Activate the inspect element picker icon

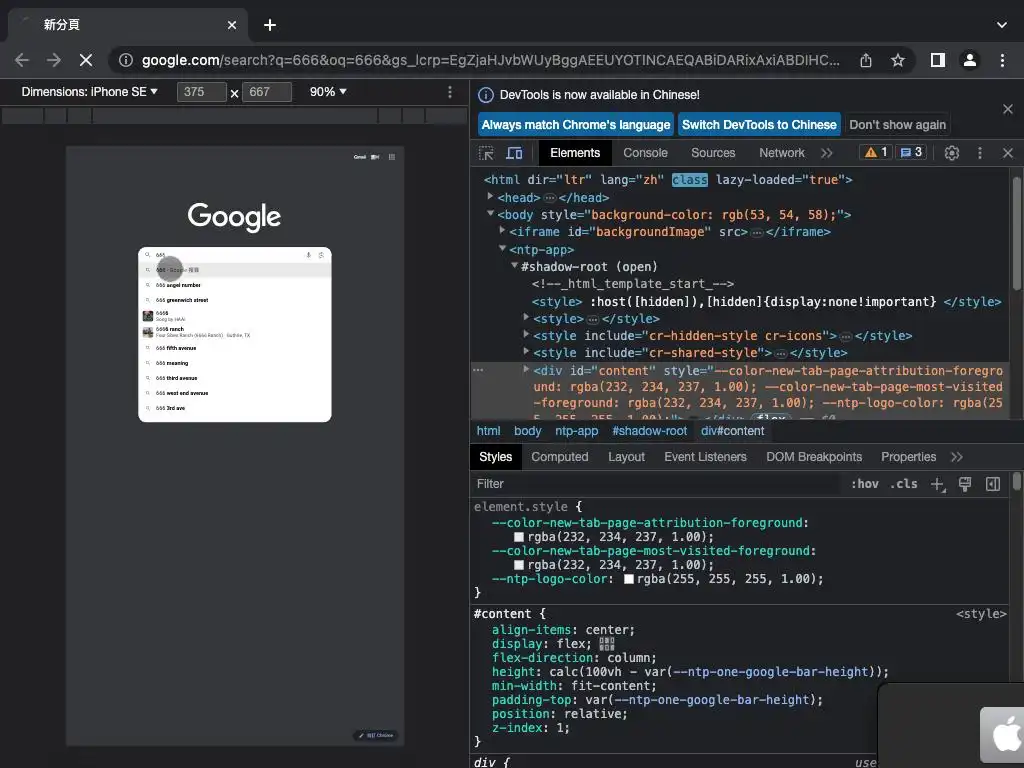[x=486, y=153]
